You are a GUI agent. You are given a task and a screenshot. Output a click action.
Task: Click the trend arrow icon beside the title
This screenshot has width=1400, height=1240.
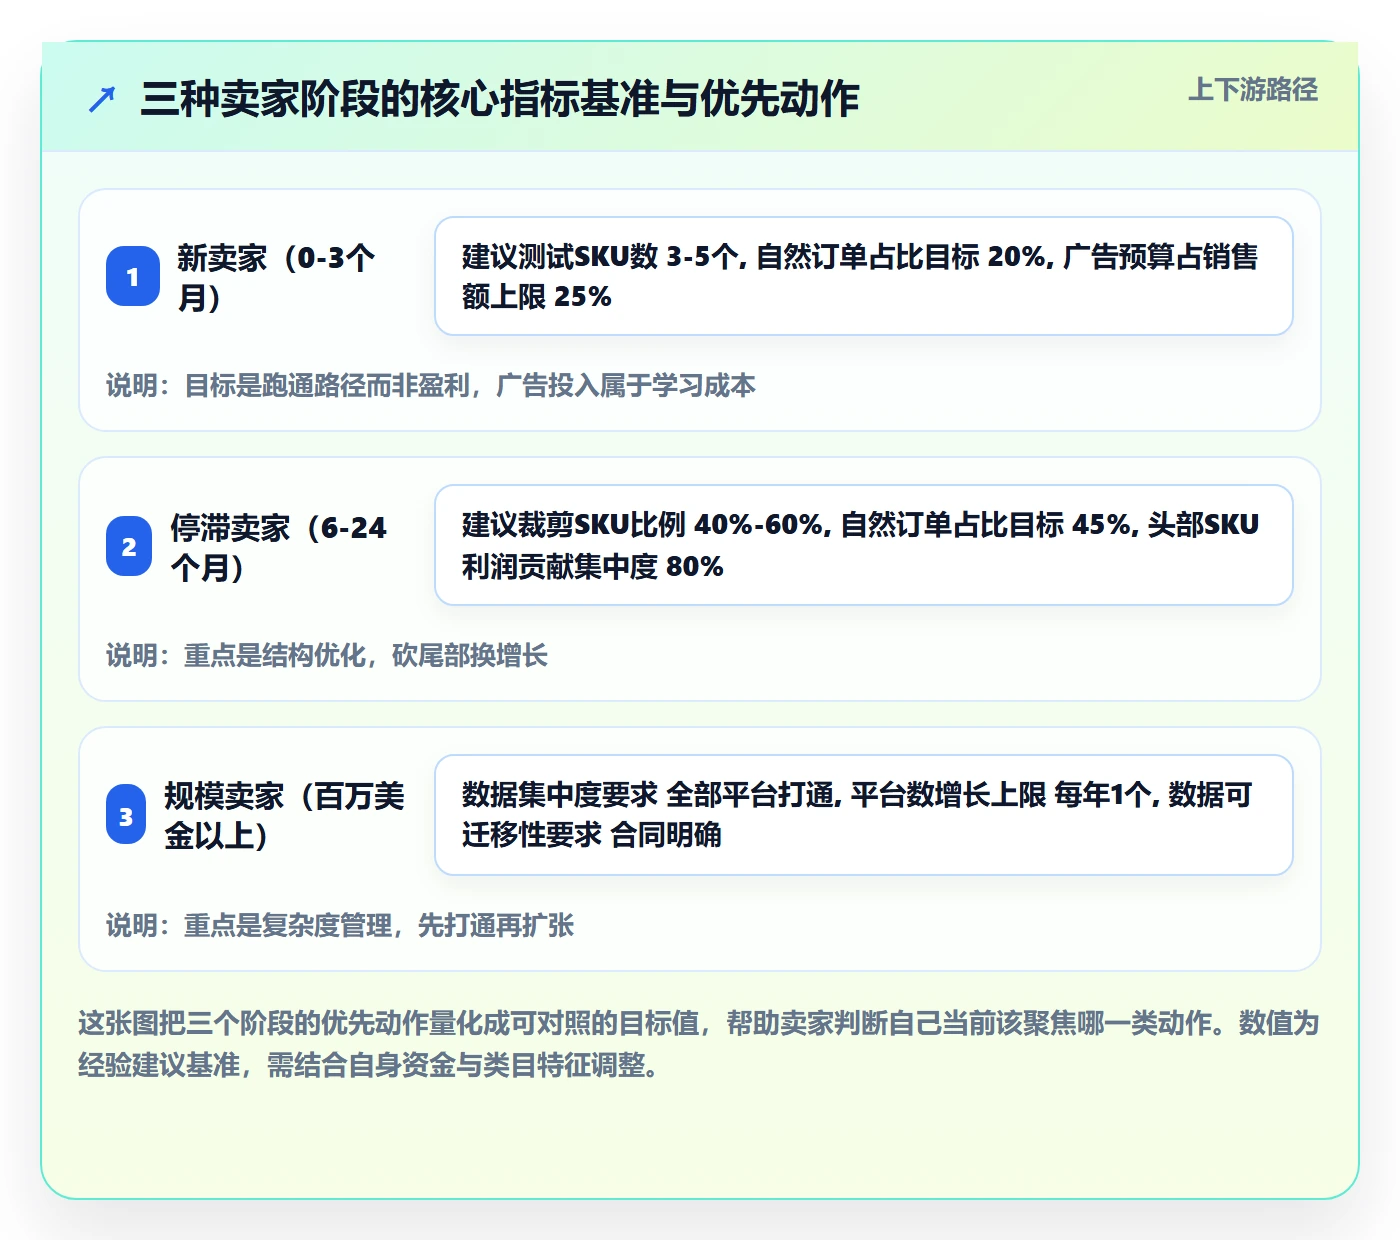tap(102, 99)
